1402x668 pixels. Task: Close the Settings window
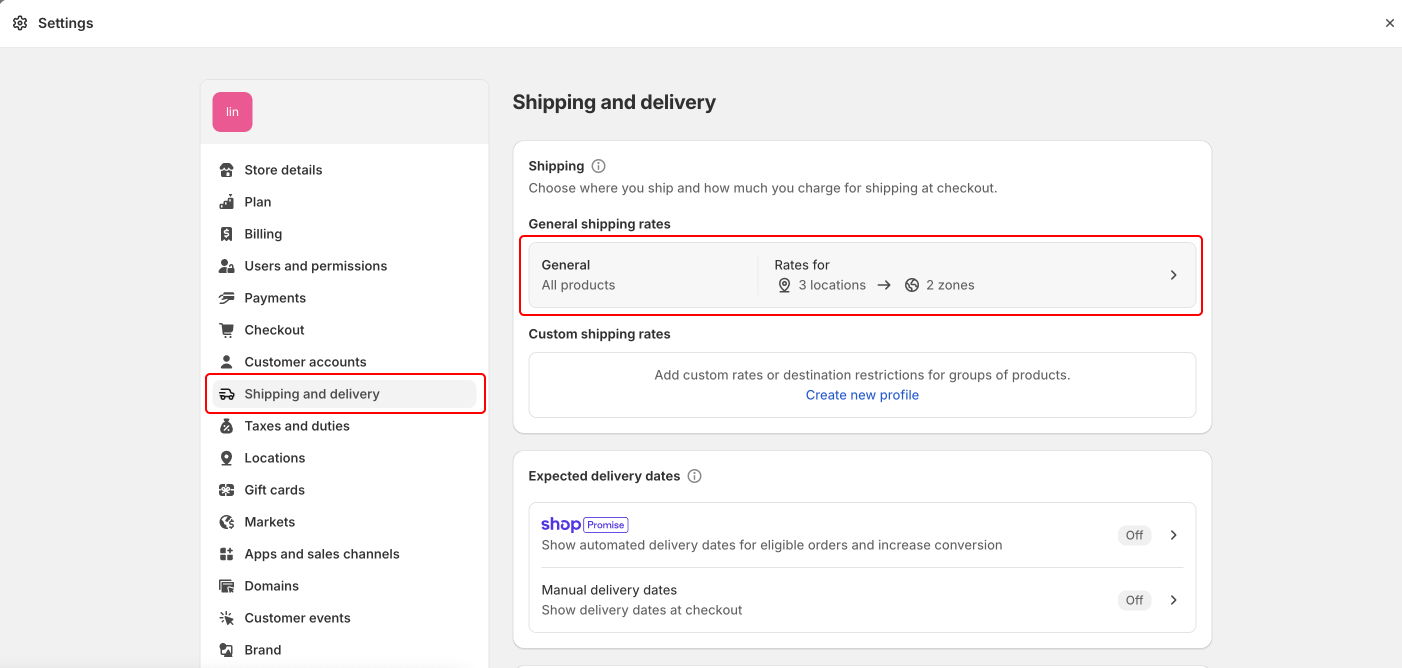(x=1389, y=23)
